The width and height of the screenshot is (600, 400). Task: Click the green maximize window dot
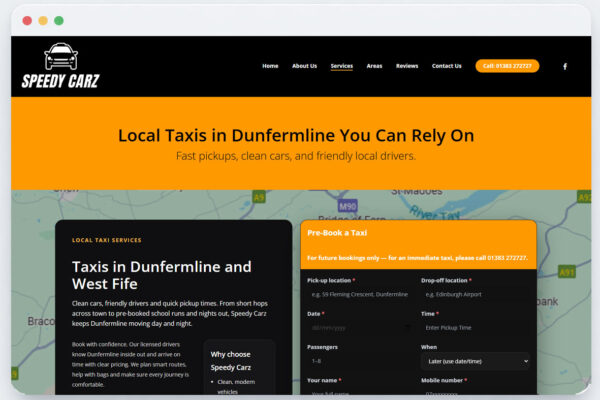pos(59,20)
